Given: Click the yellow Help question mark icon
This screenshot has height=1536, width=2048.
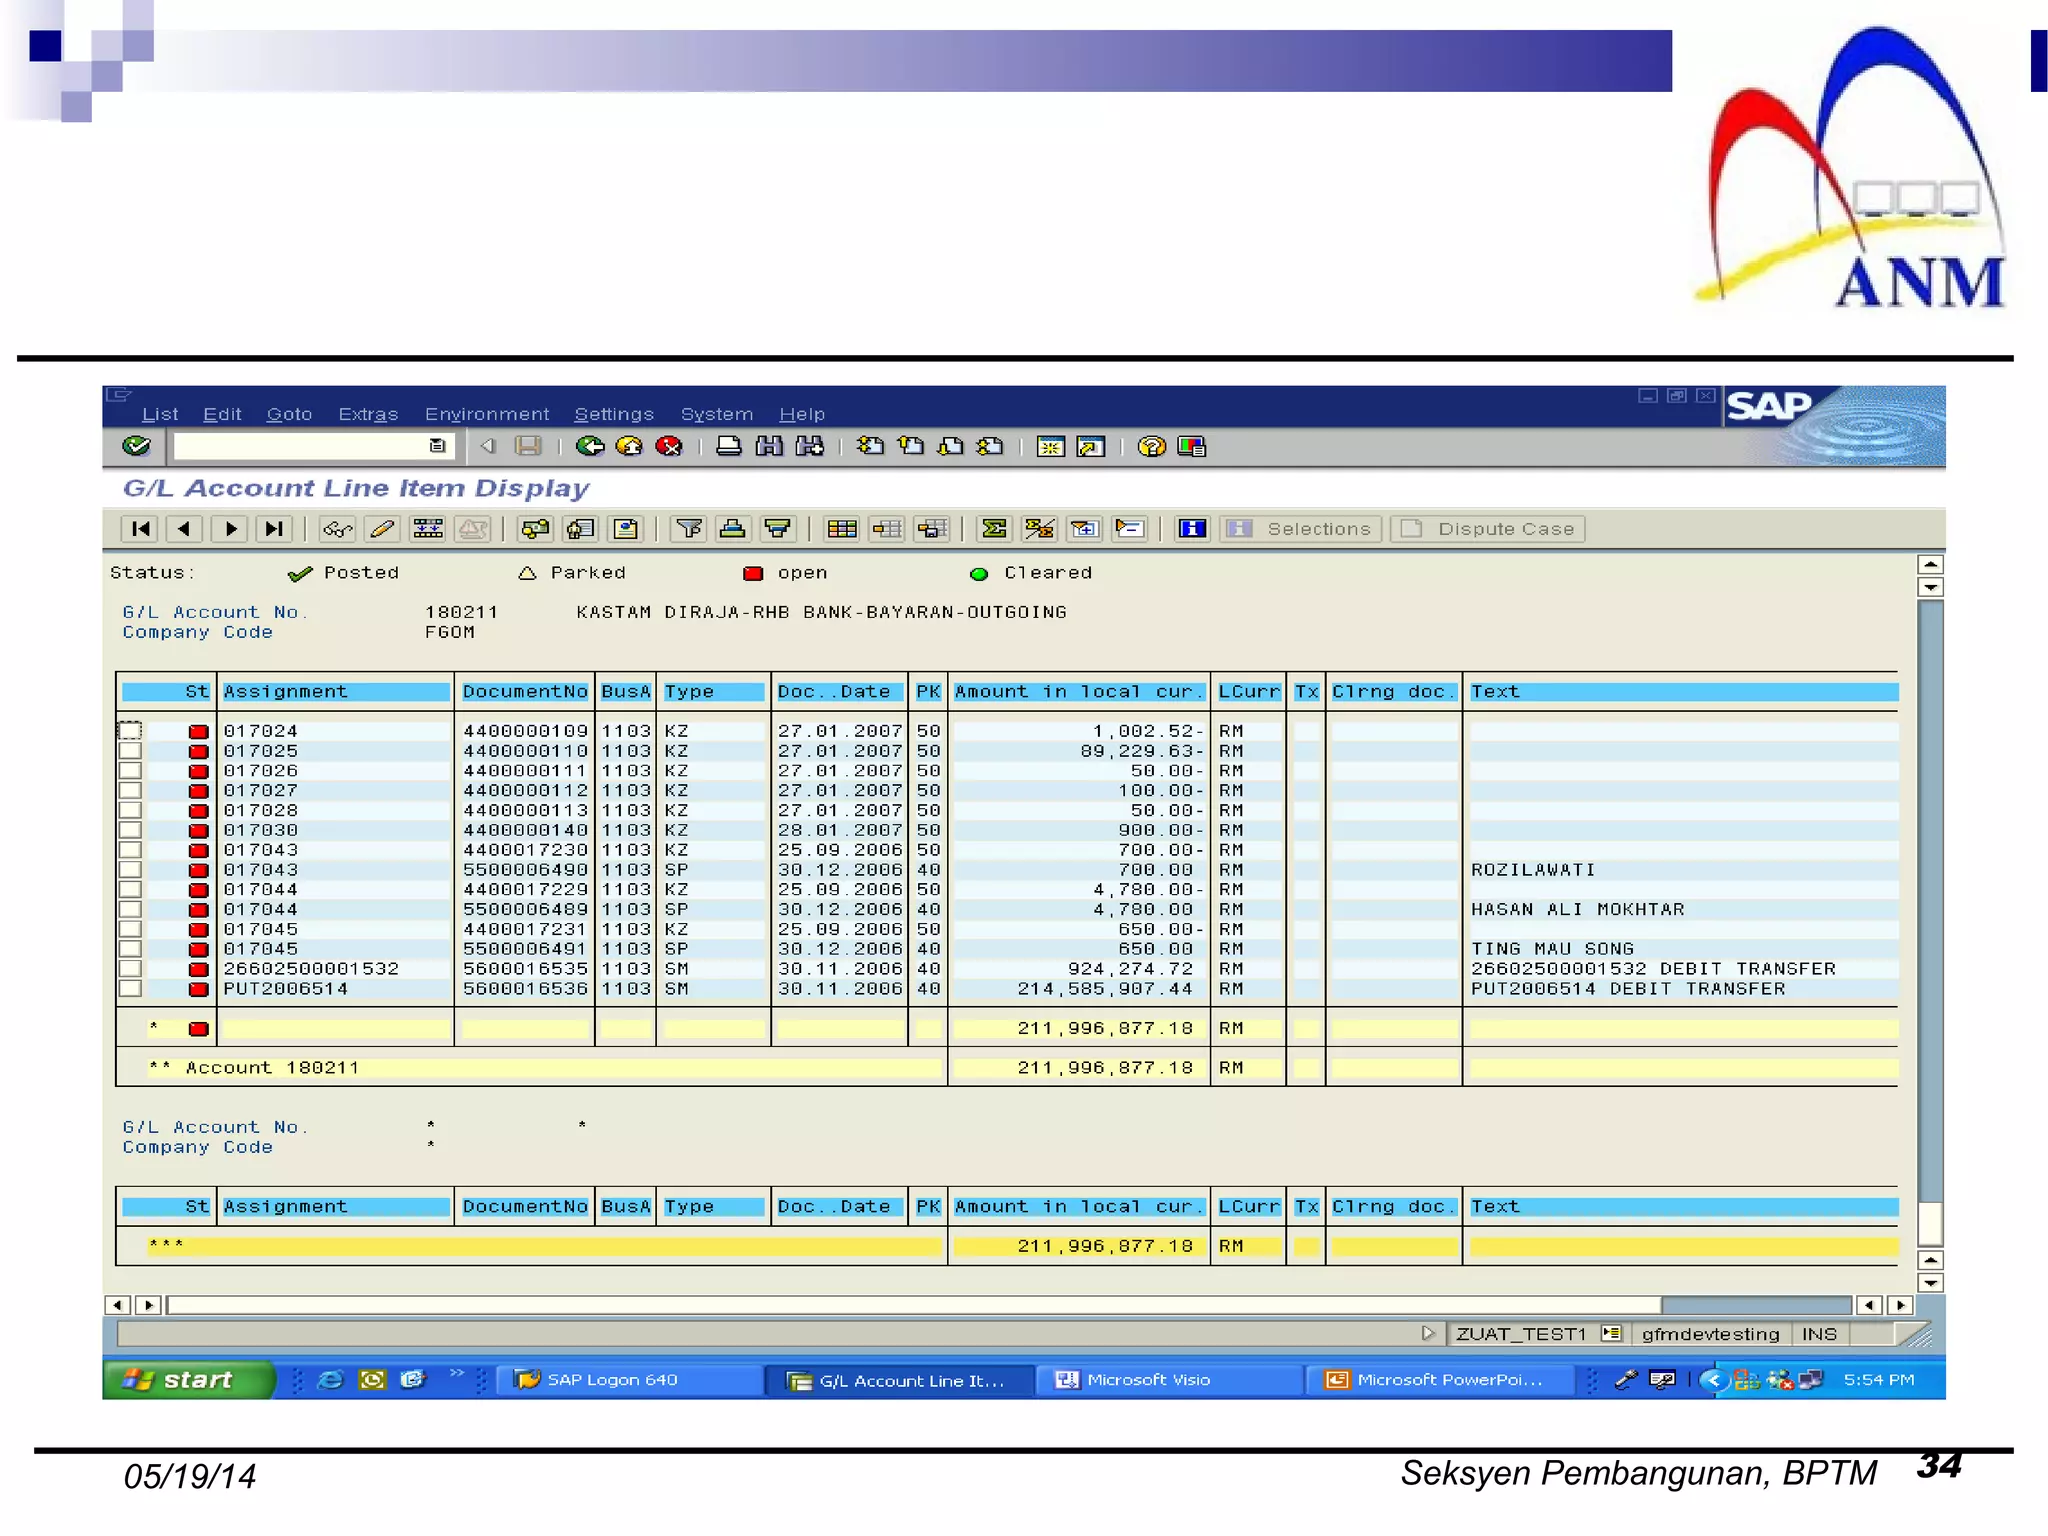Looking at the screenshot, I should 1151,446.
